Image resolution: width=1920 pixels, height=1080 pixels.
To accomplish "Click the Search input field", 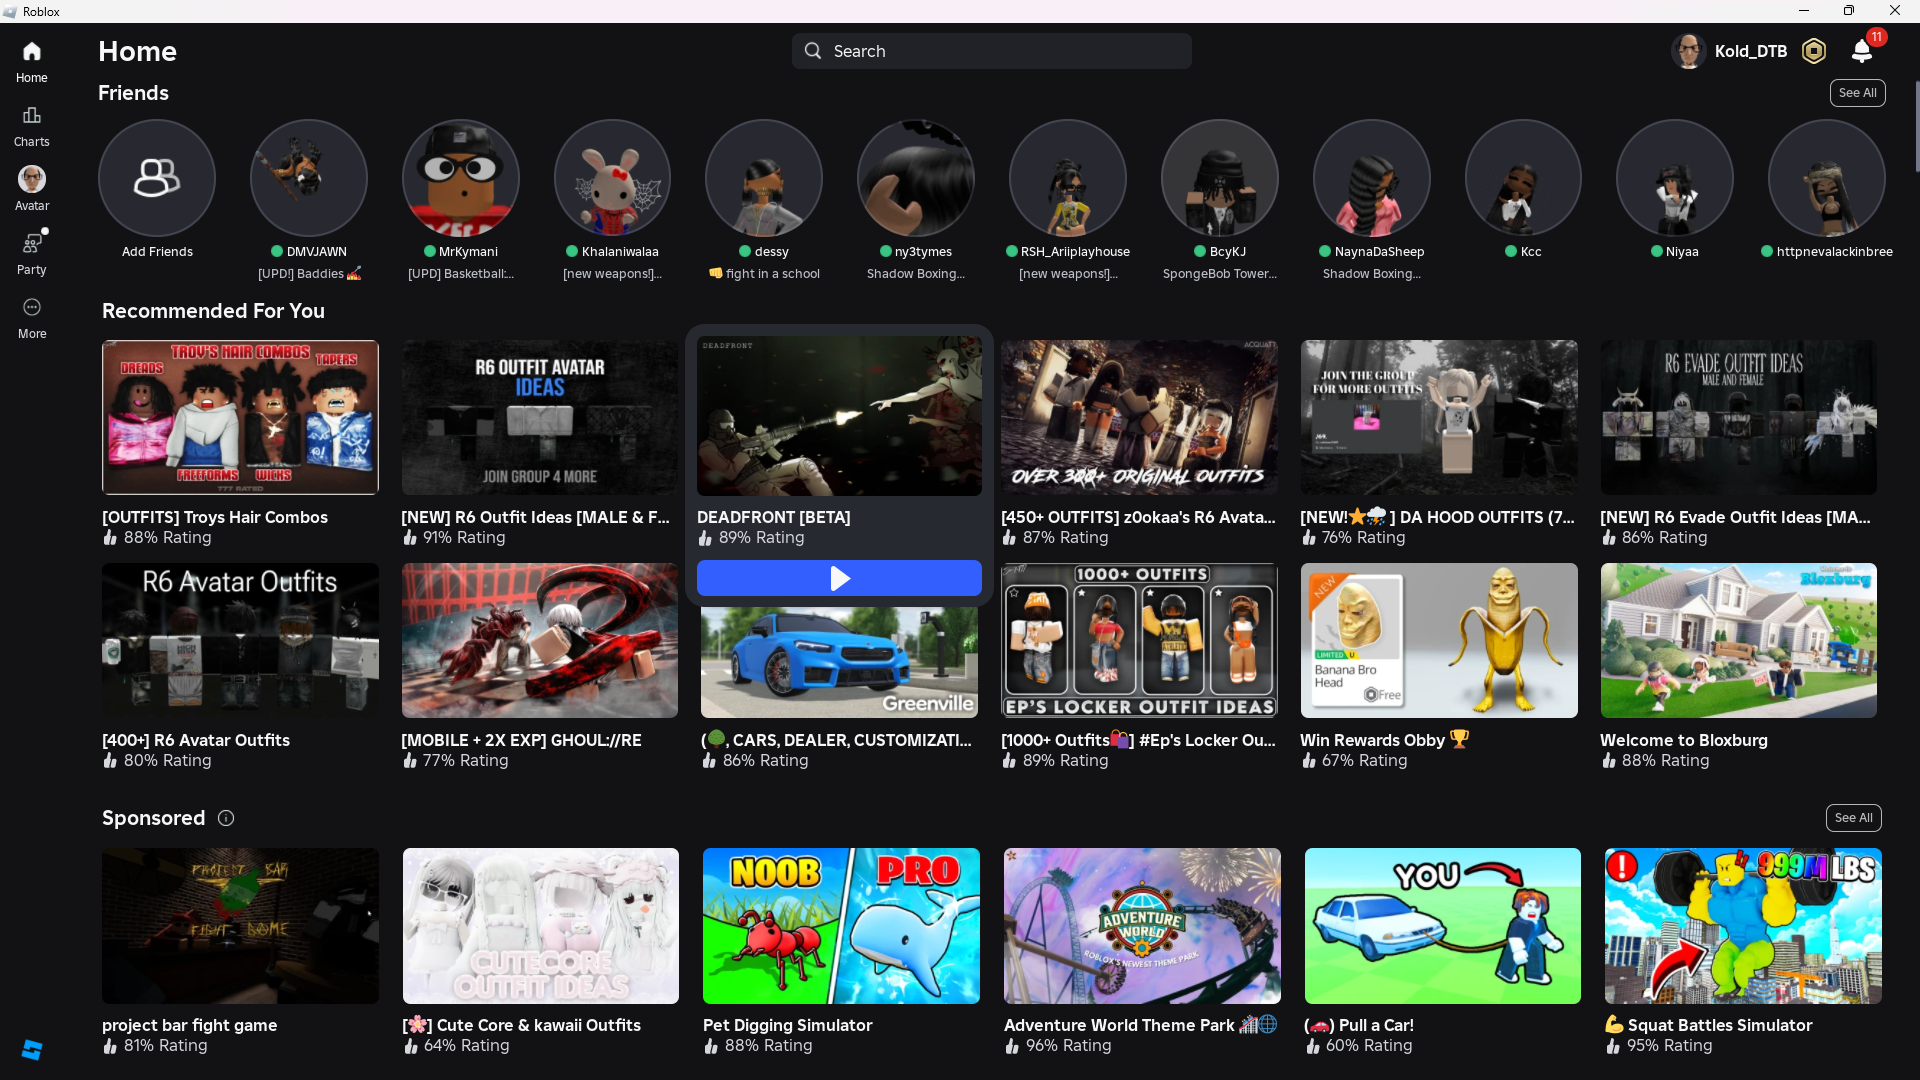I will click(x=992, y=51).
